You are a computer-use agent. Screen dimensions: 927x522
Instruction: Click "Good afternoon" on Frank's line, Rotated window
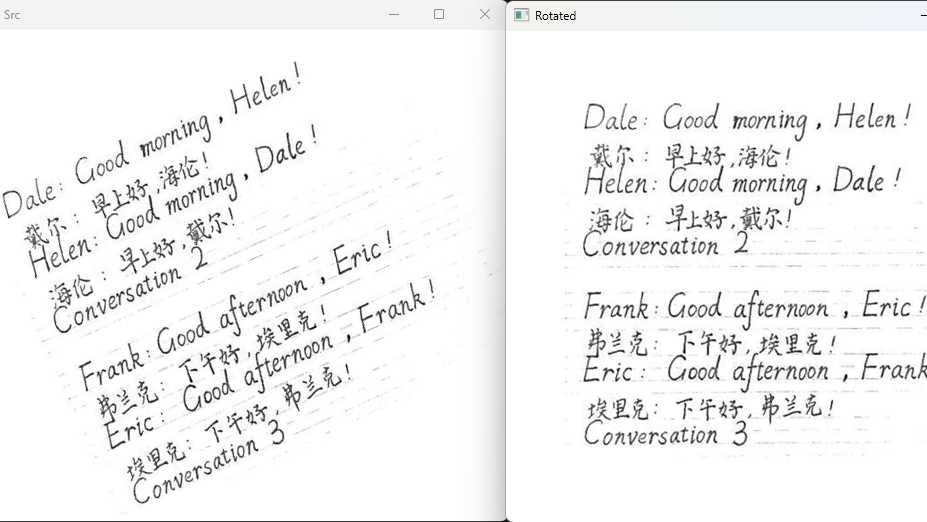click(748, 309)
